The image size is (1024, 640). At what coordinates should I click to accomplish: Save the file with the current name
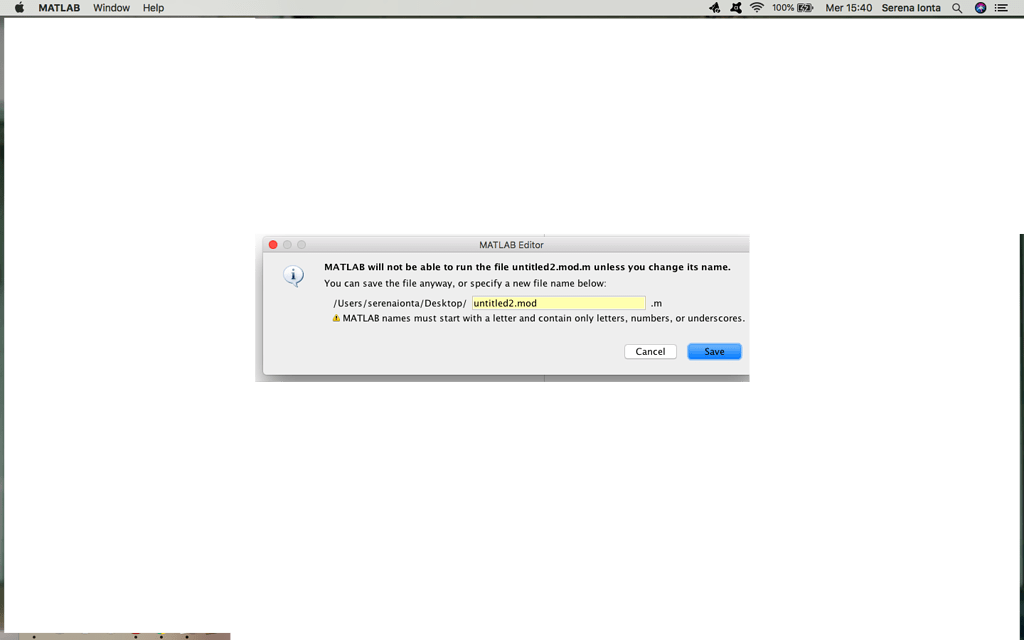[x=714, y=351]
